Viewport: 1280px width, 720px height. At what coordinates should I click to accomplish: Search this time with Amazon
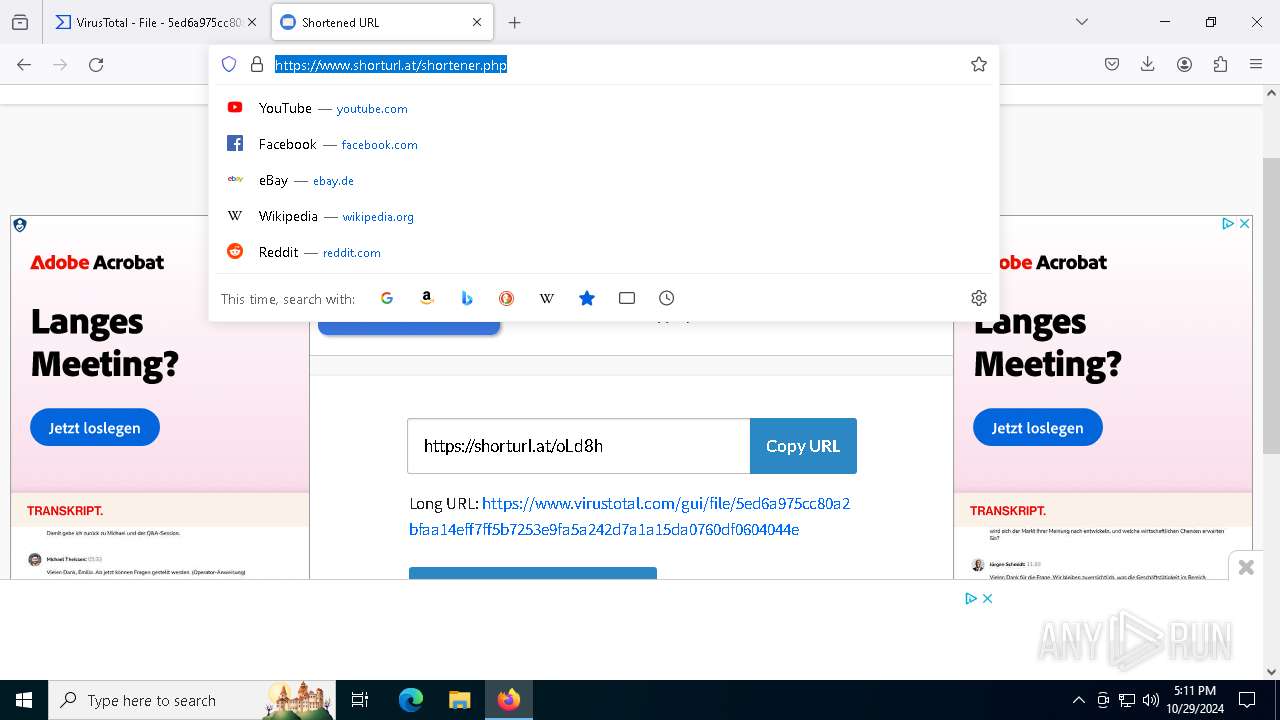pos(427,298)
